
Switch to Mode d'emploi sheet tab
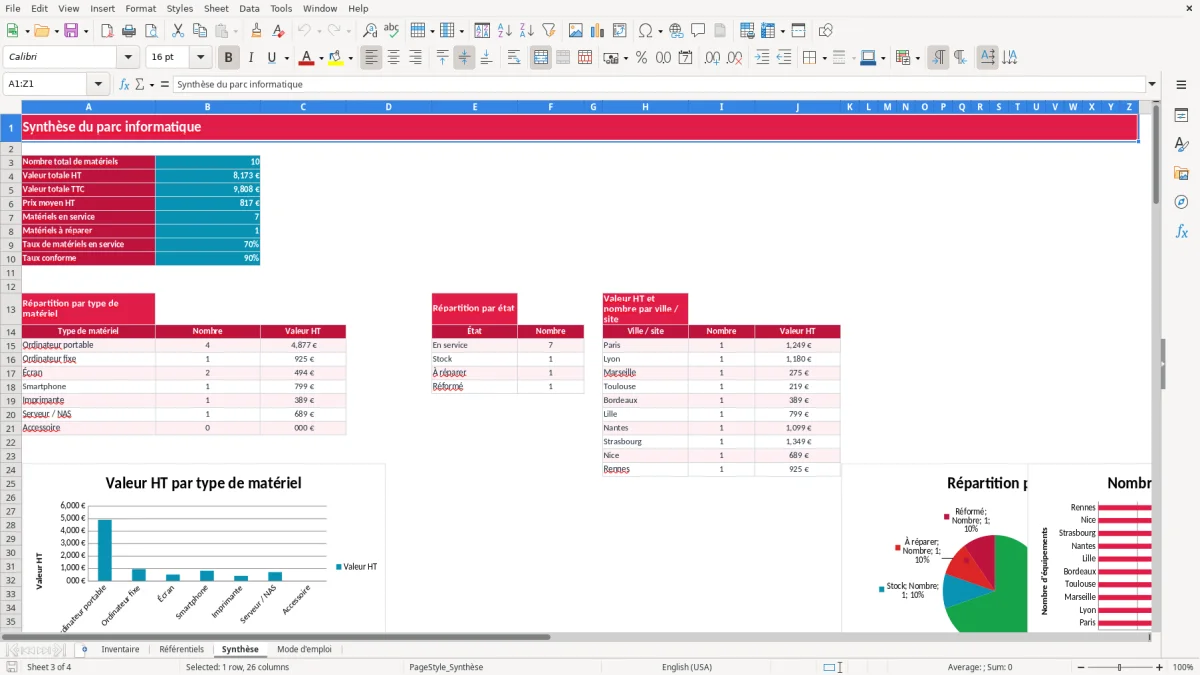click(304, 649)
